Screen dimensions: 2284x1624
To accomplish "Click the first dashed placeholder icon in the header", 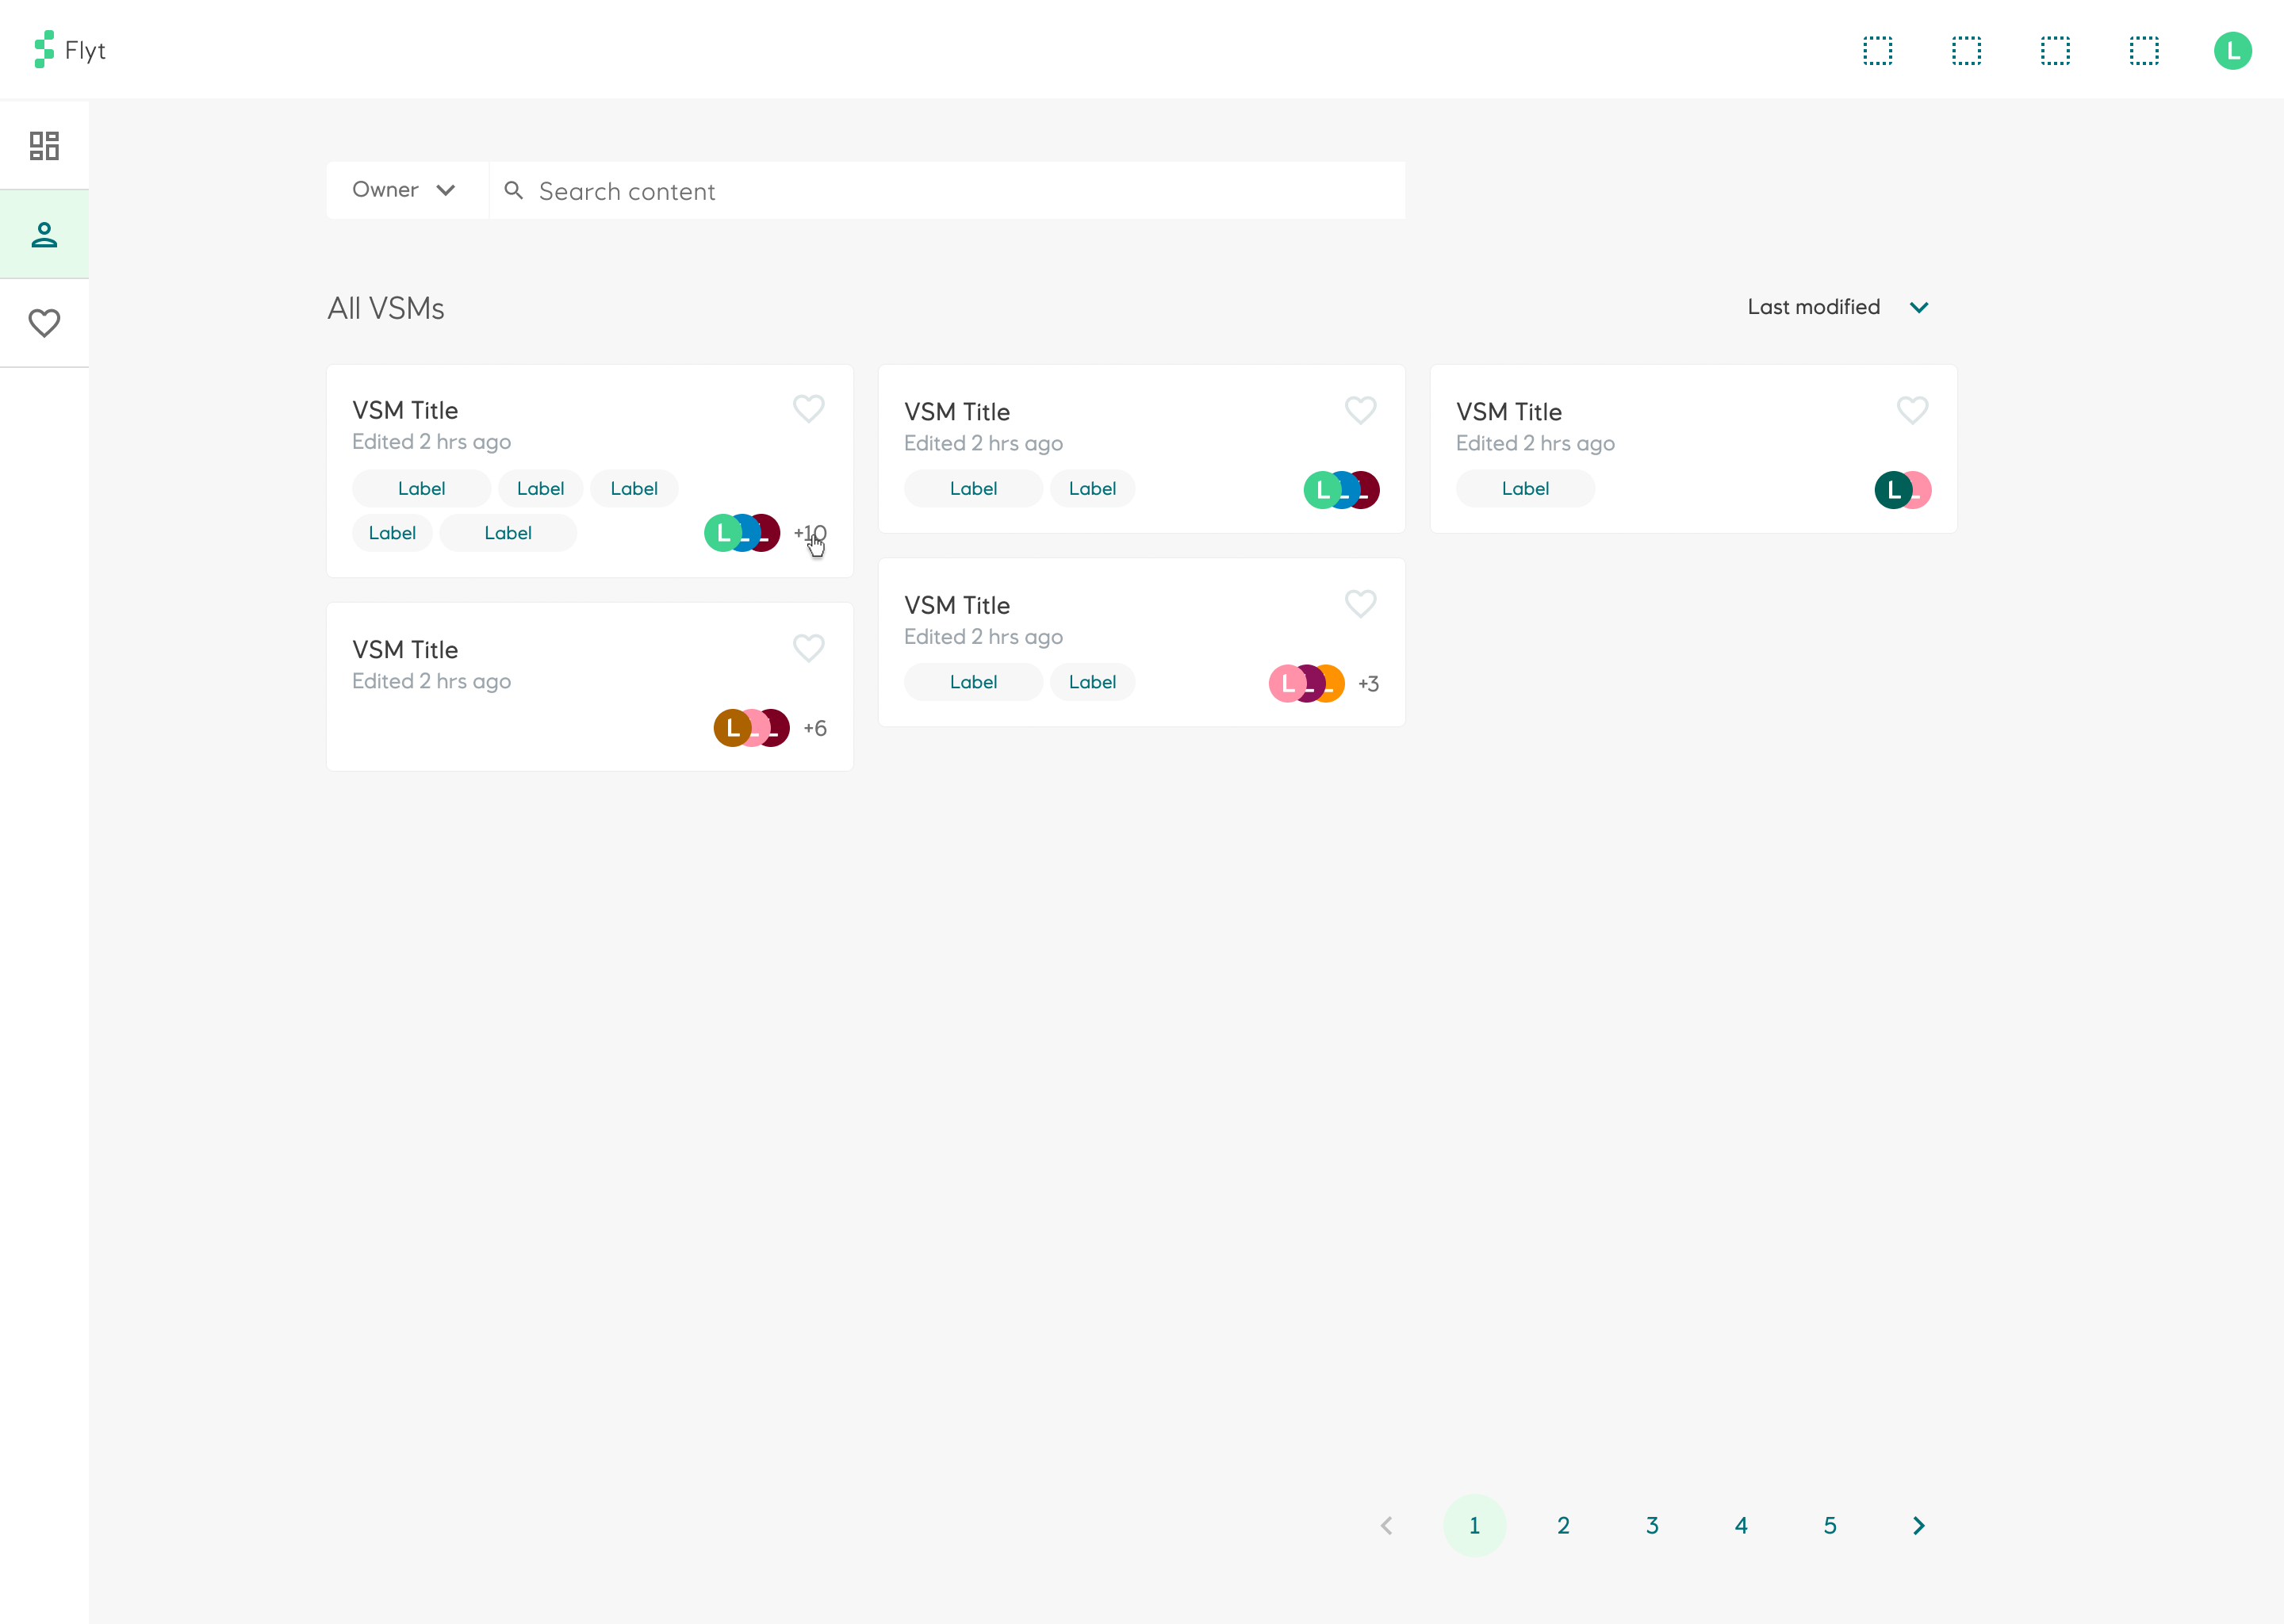I will [x=1878, y=50].
